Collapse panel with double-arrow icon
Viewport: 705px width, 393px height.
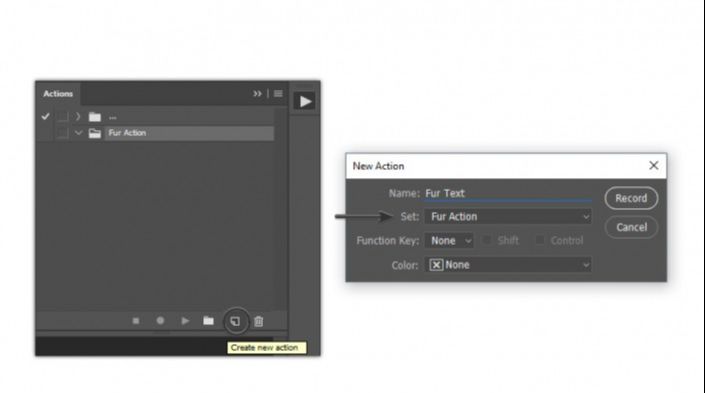(257, 94)
